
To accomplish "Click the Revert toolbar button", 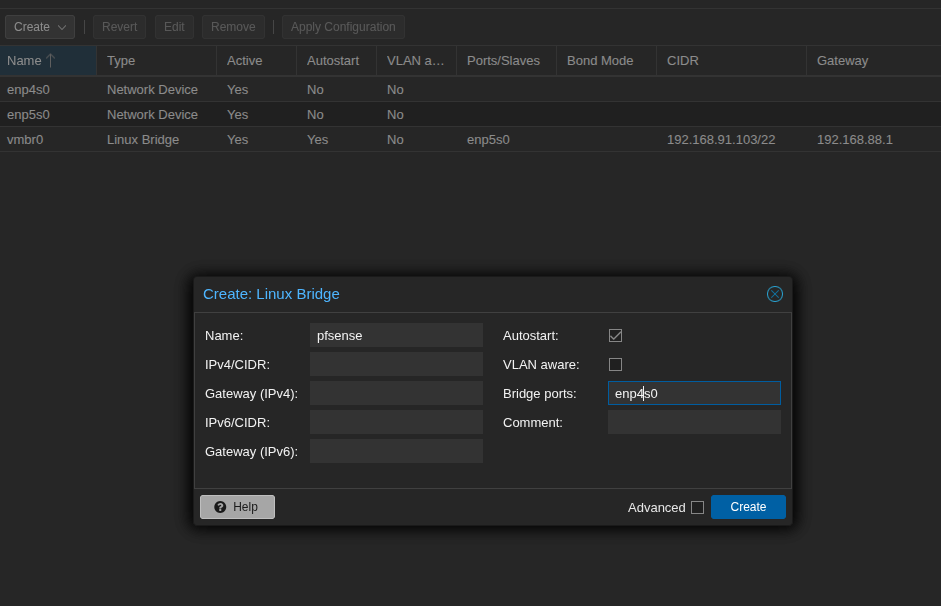I will click(x=119, y=27).
